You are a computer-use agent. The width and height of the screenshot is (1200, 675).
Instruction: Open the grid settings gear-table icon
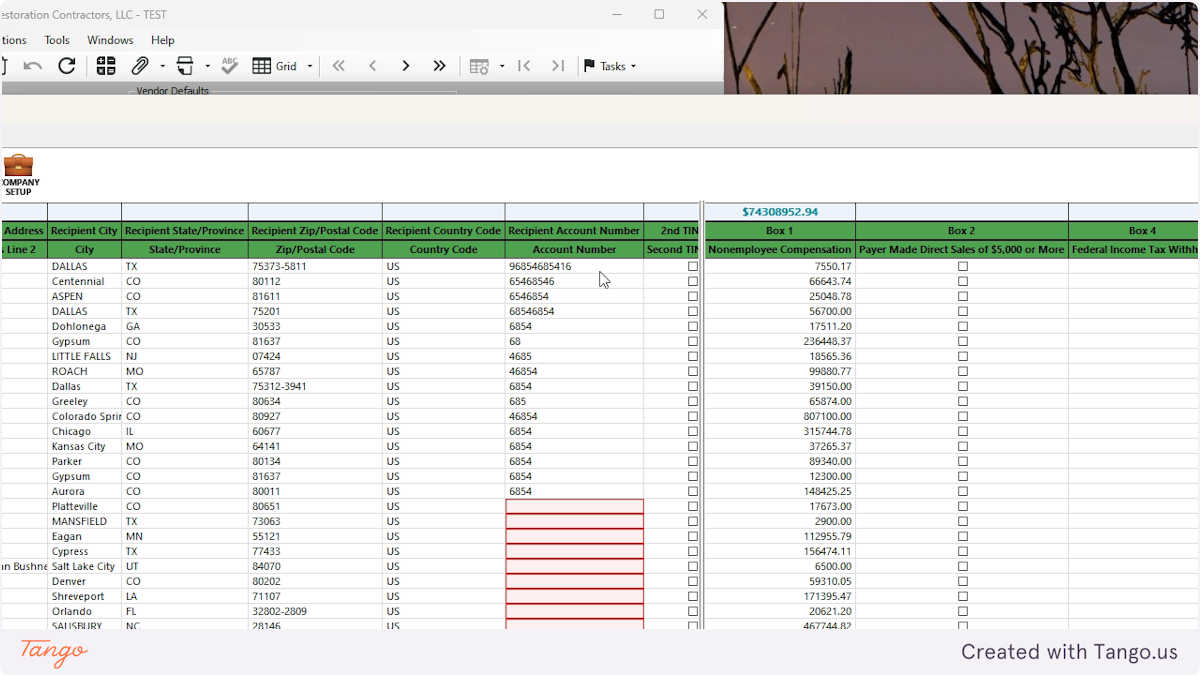pos(479,66)
